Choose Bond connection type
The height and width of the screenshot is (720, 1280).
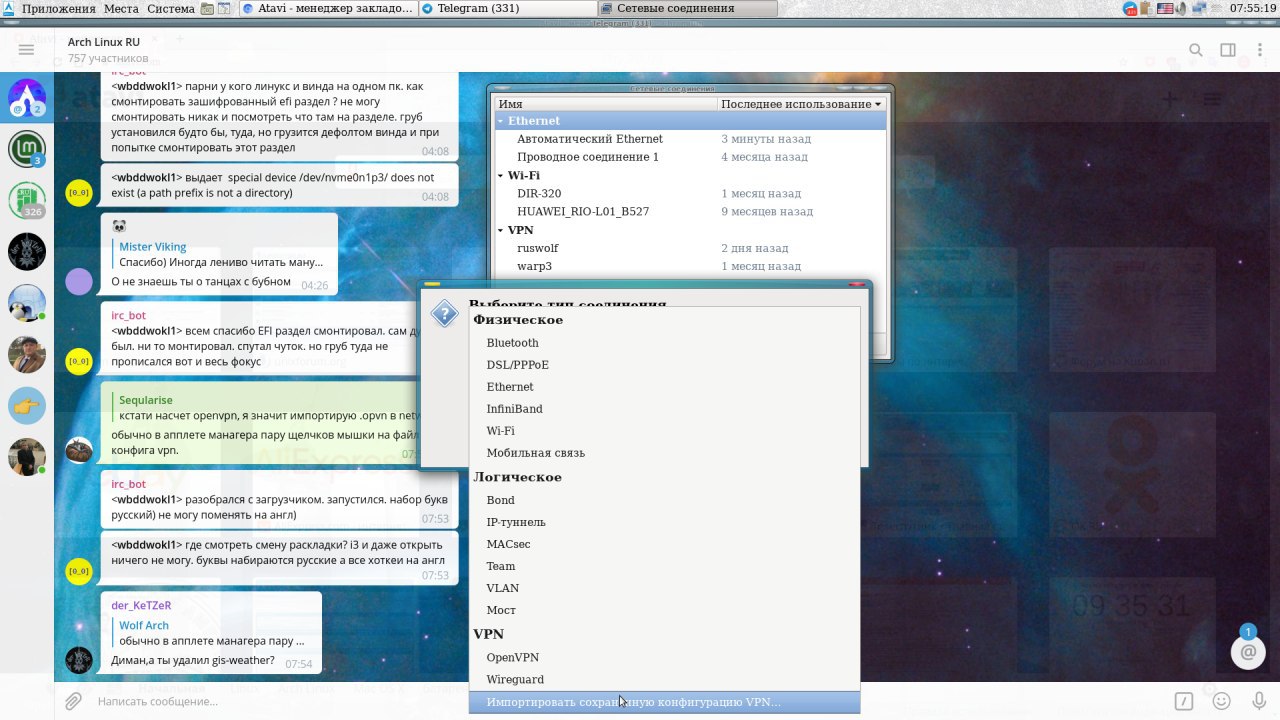(664, 500)
